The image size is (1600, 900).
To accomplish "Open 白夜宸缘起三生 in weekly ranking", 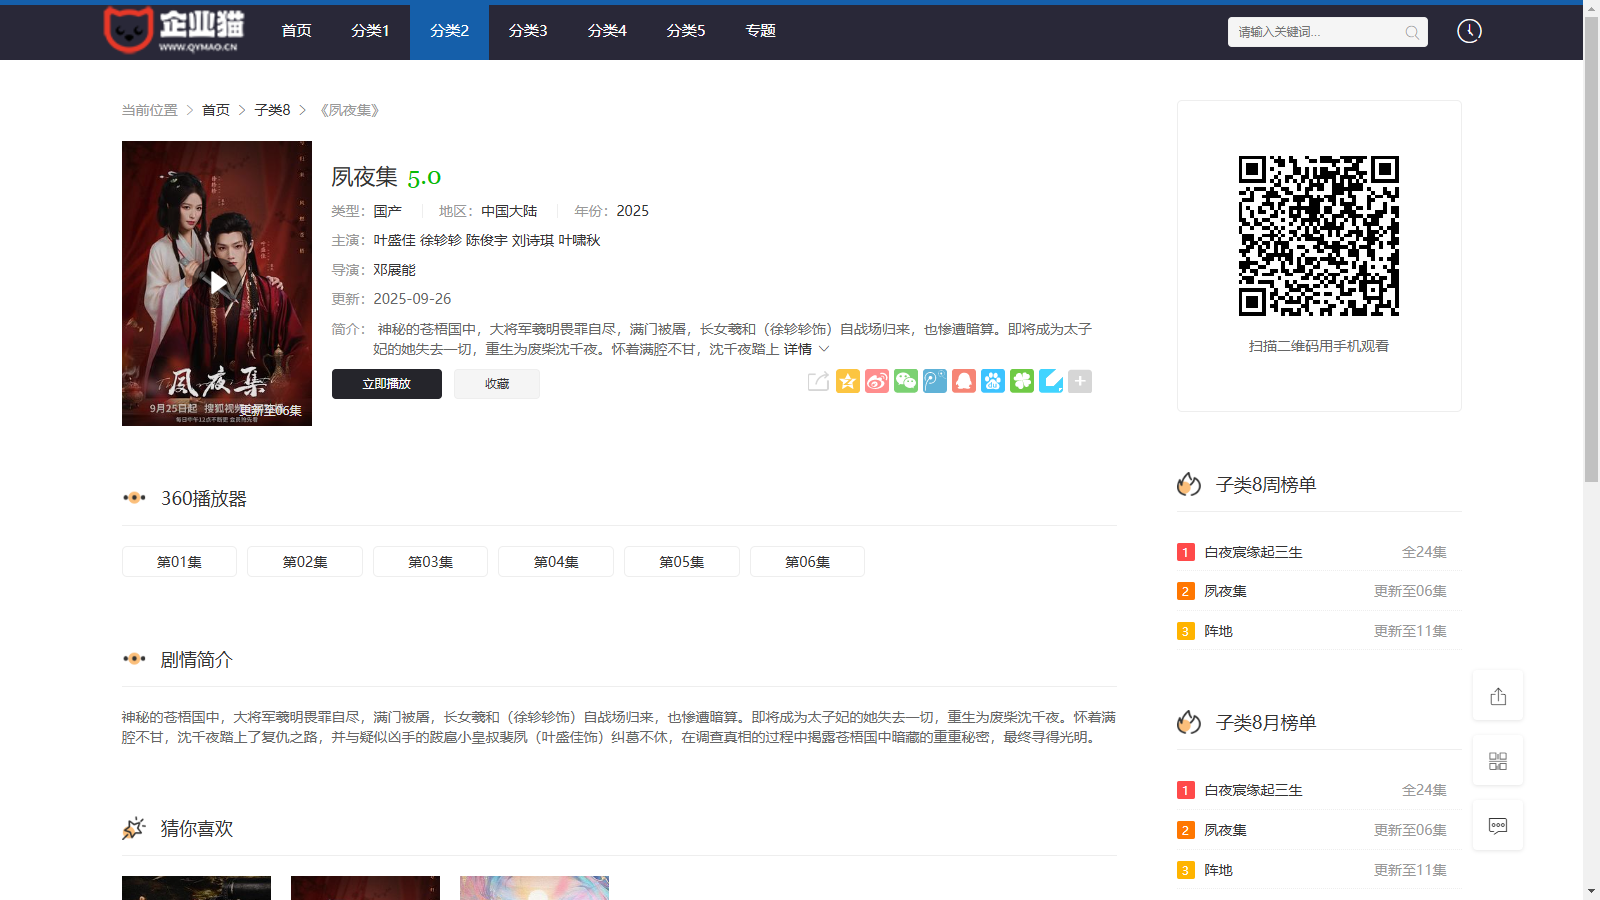I will (x=1253, y=552).
